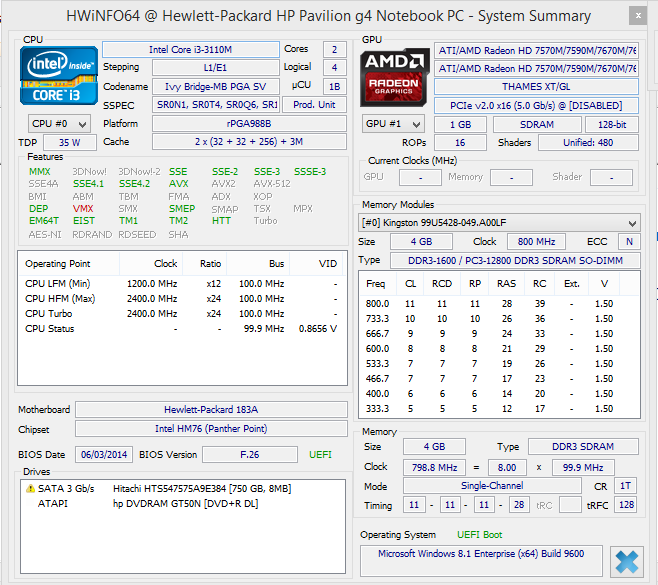Click the ECC value N
Screen dimensions: 658x585
coord(629,242)
